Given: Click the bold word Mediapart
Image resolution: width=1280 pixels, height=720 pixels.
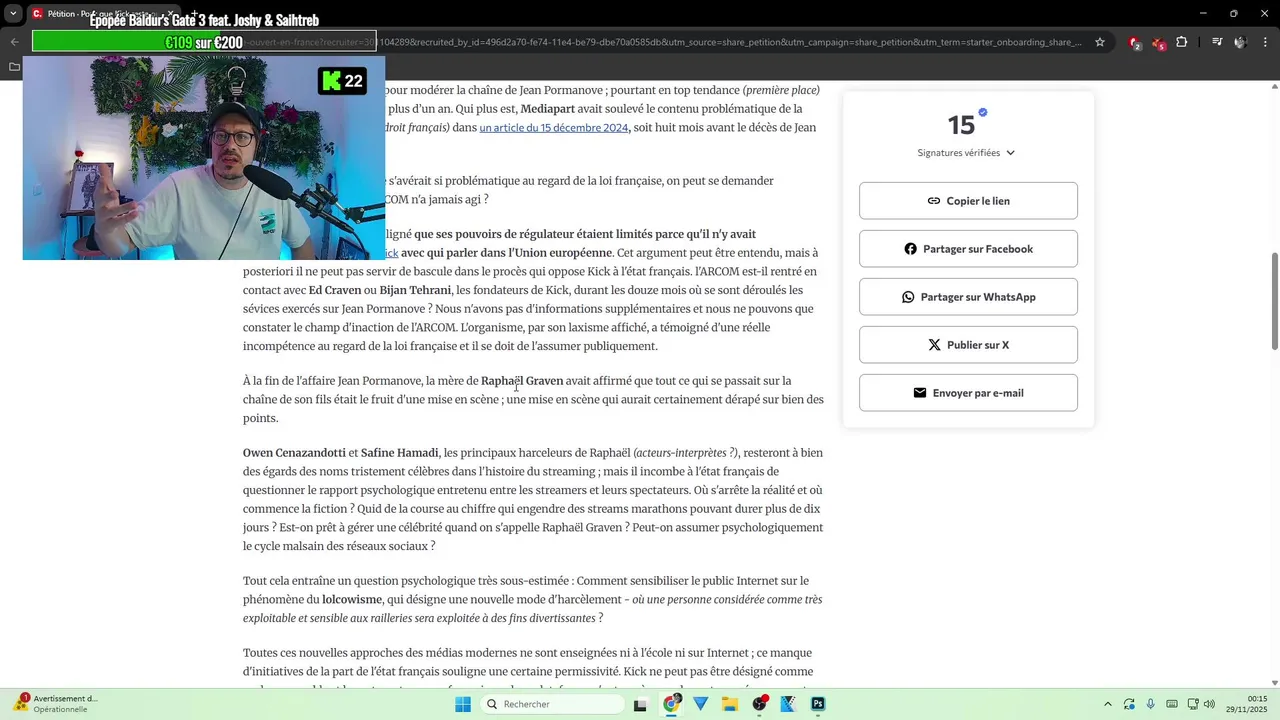Looking at the screenshot, I should 549,109.
